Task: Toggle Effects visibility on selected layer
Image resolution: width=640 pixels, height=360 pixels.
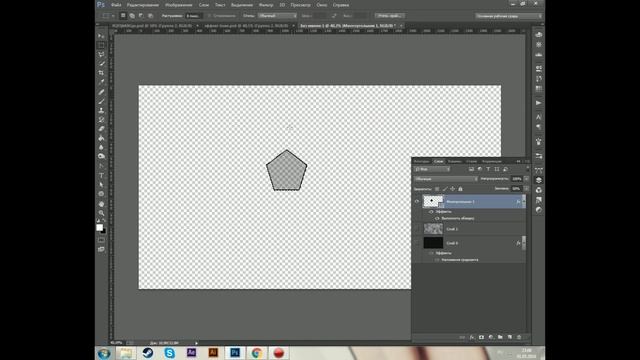Action: pyautogui.click(x=431, y=212)
